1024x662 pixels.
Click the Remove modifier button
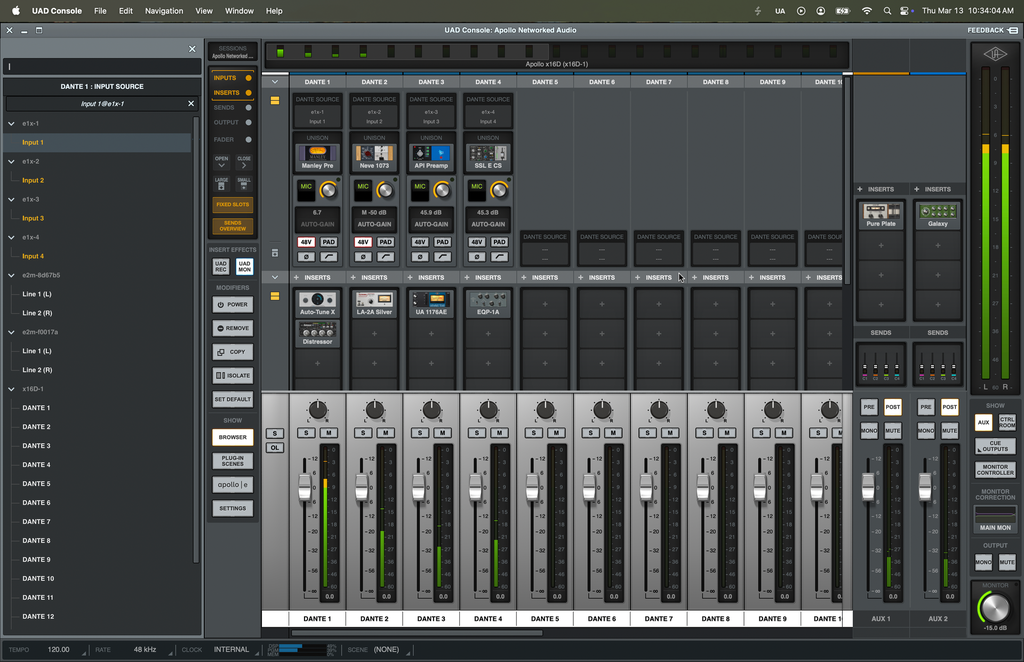point(232,328)
